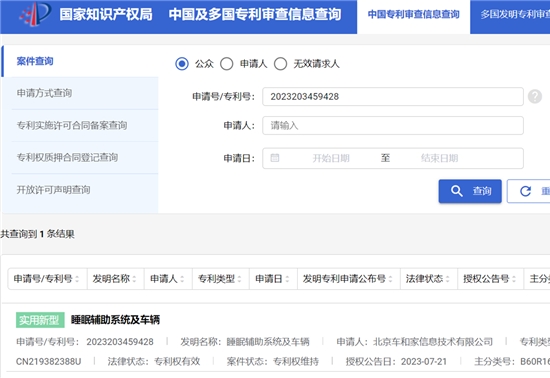
Task: Click applicant 北京车和家信息技术有限公司
Action: pyautogui.click(x=432, y=342)
